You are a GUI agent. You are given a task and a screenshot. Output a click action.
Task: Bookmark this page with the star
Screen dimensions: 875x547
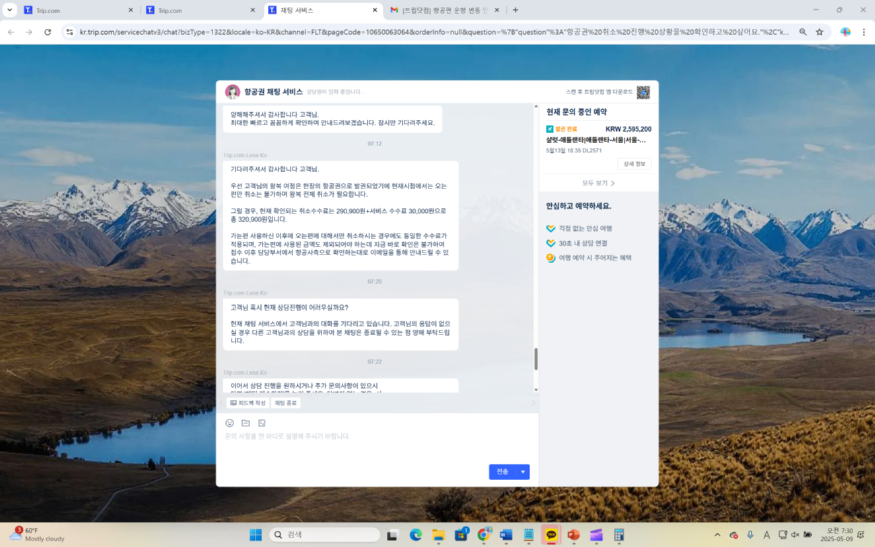819,32
